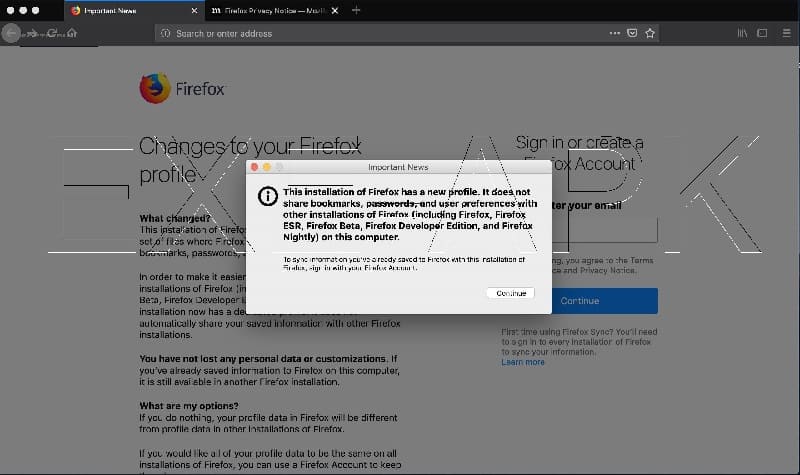Click the site information icon in address bar

pyautogui.click(x=165, y=34)
